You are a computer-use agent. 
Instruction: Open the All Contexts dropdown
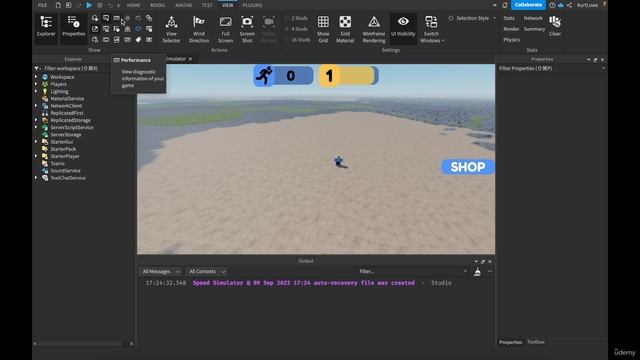point(207,271)
